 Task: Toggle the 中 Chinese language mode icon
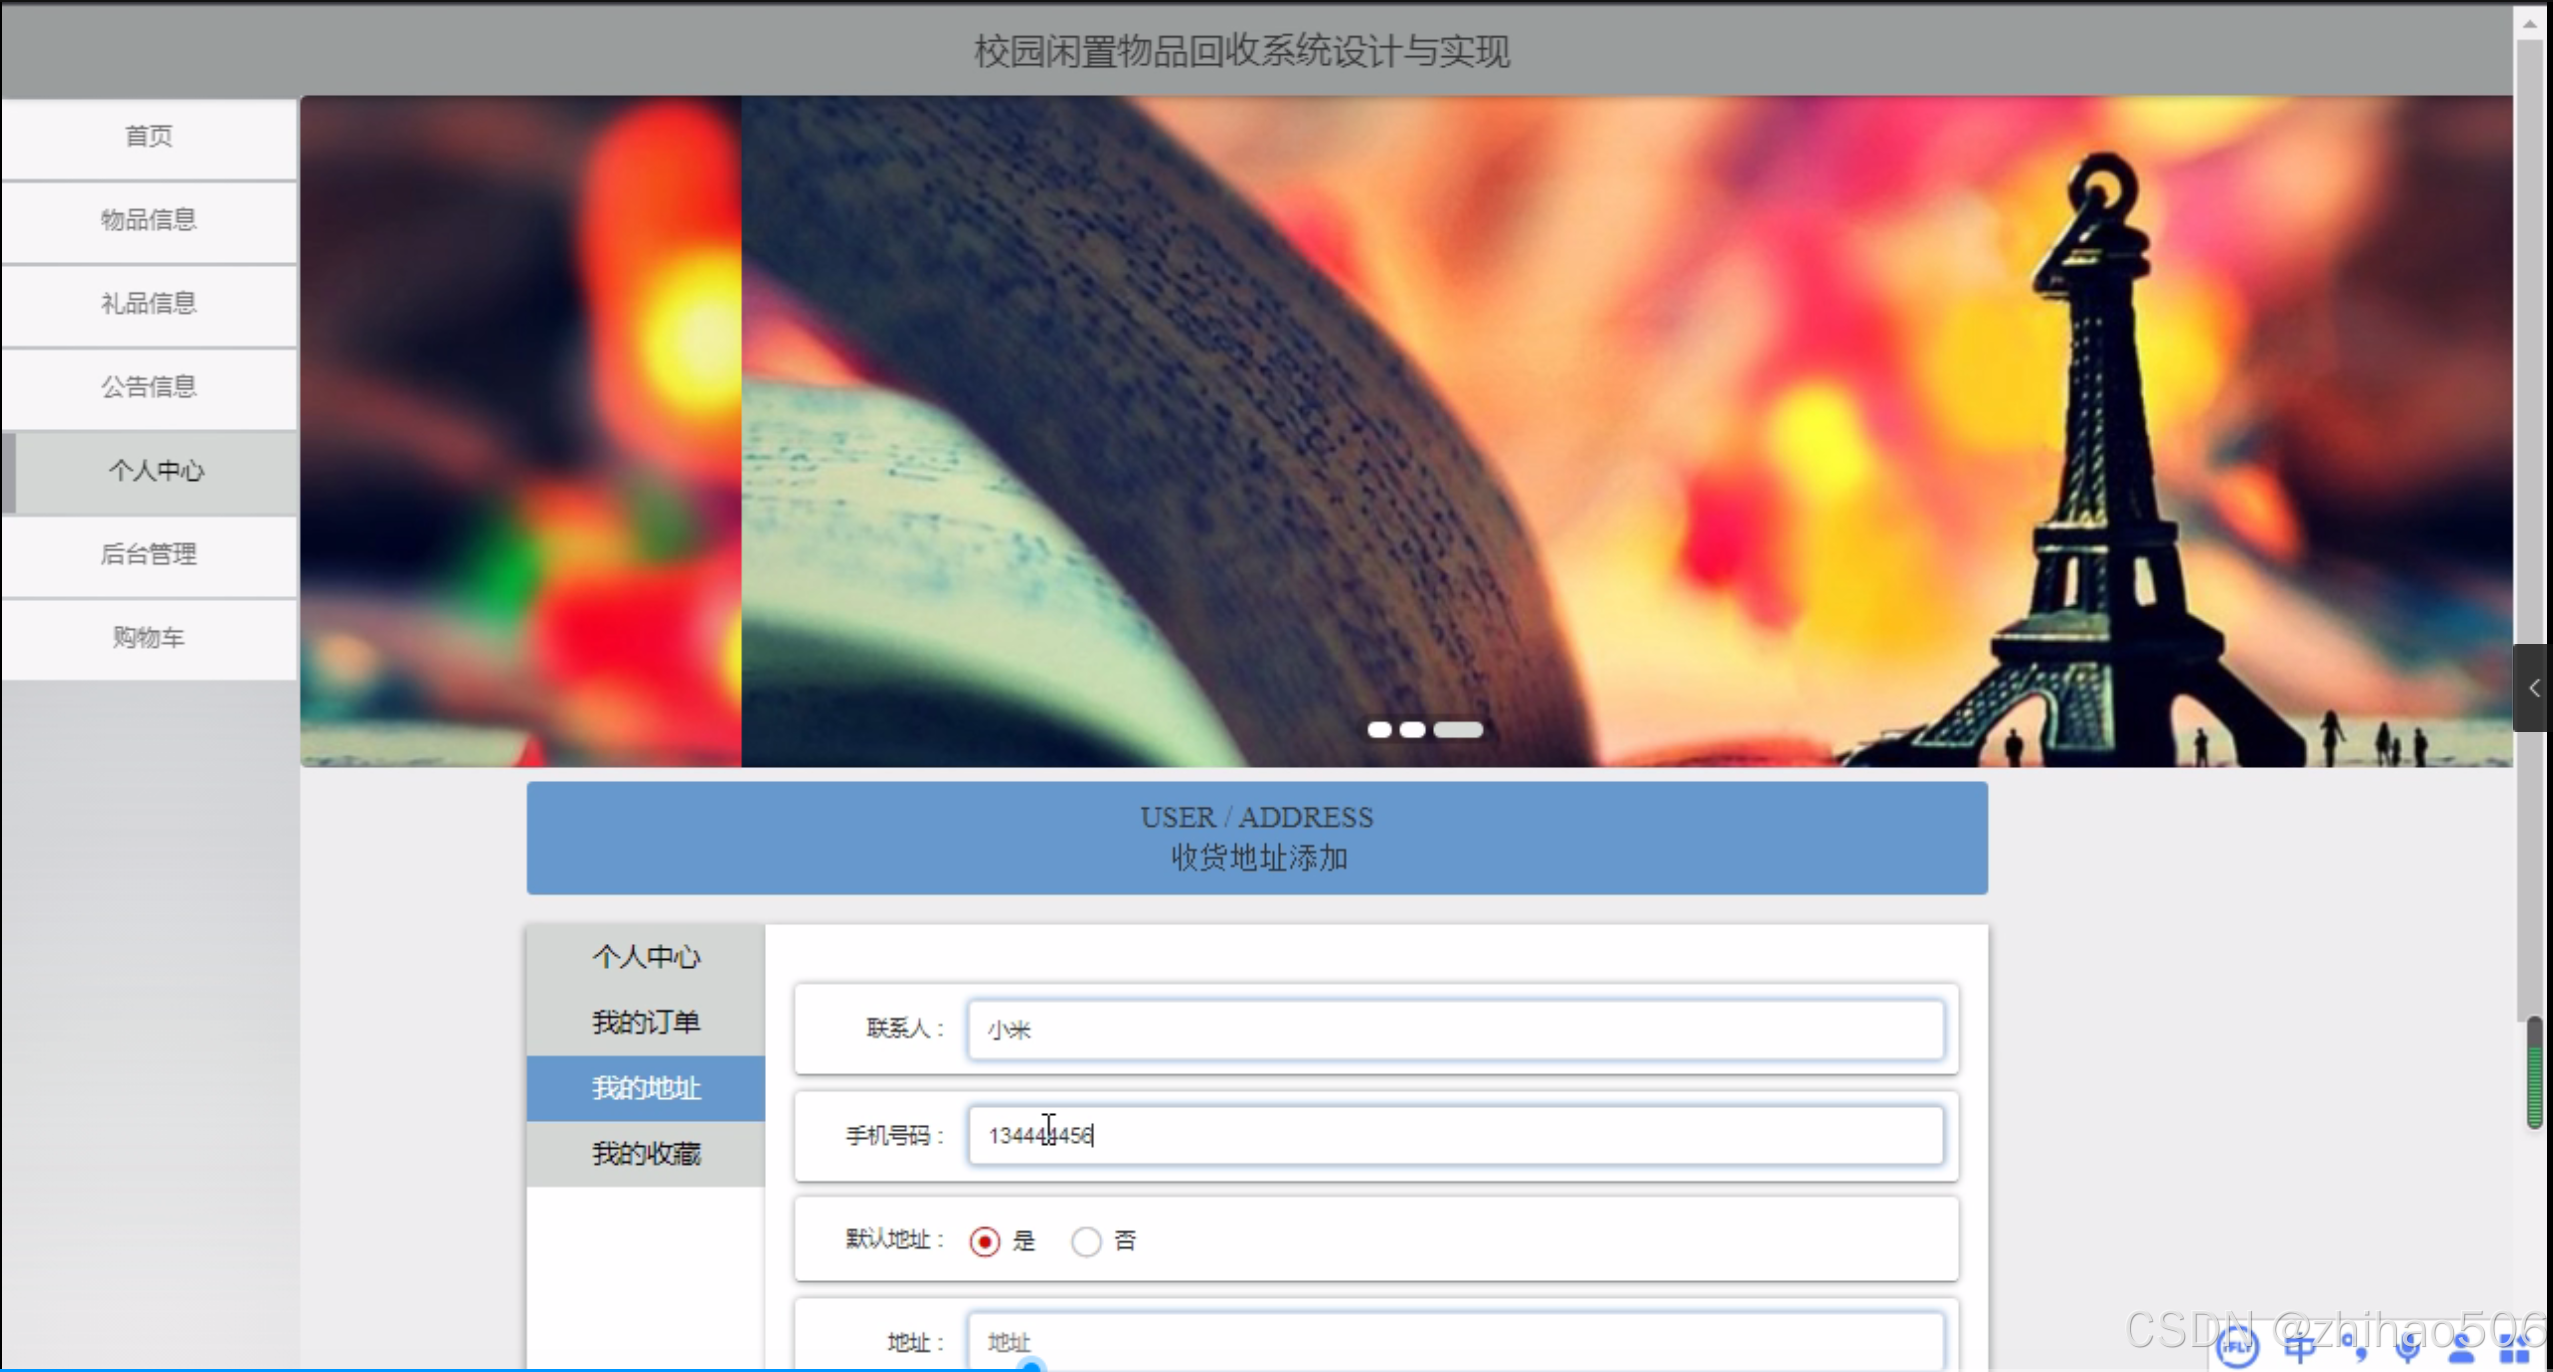pyautogui.click(x=2299, y=1348)
